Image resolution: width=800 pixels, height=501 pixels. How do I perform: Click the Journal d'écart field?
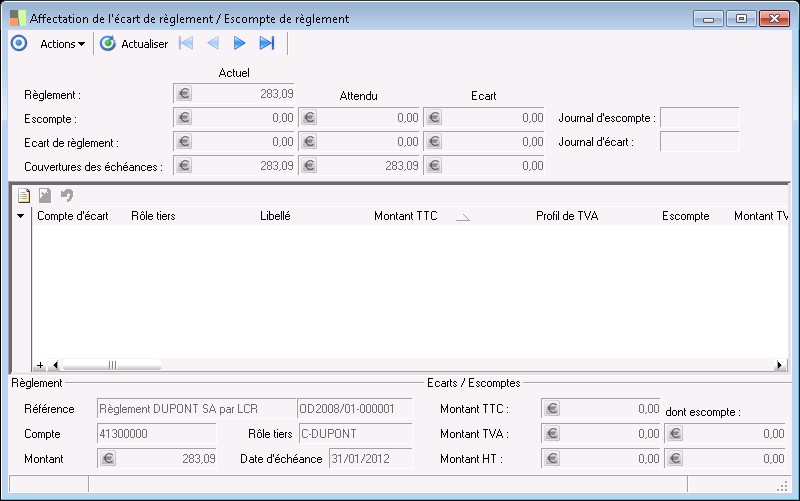[x=699, y=142]
